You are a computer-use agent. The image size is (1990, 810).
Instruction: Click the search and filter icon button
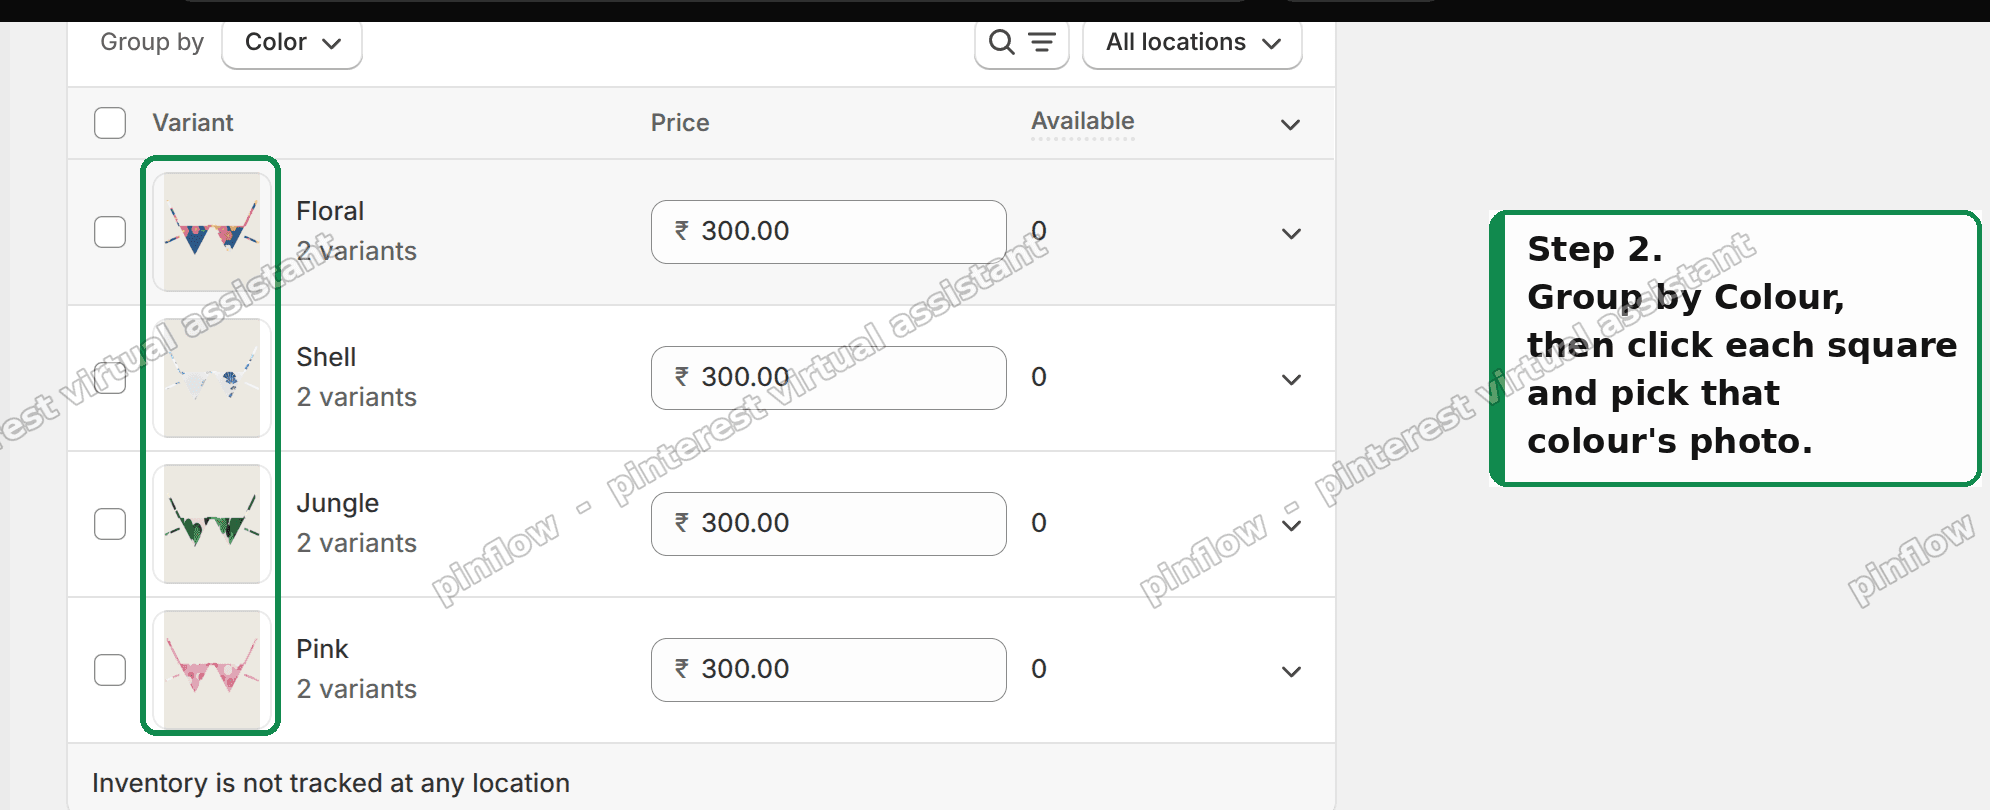[1022, 43]
